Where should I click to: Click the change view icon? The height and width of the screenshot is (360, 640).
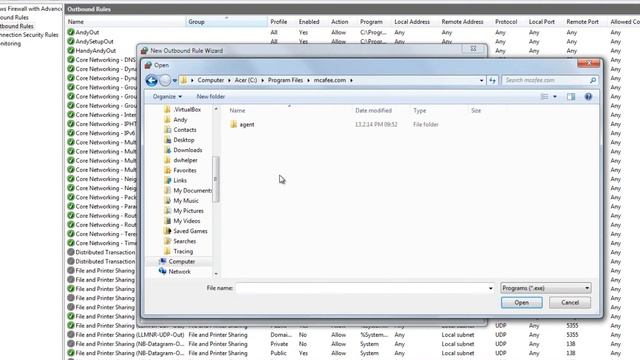pyautogui.click(x=544, y=97)
